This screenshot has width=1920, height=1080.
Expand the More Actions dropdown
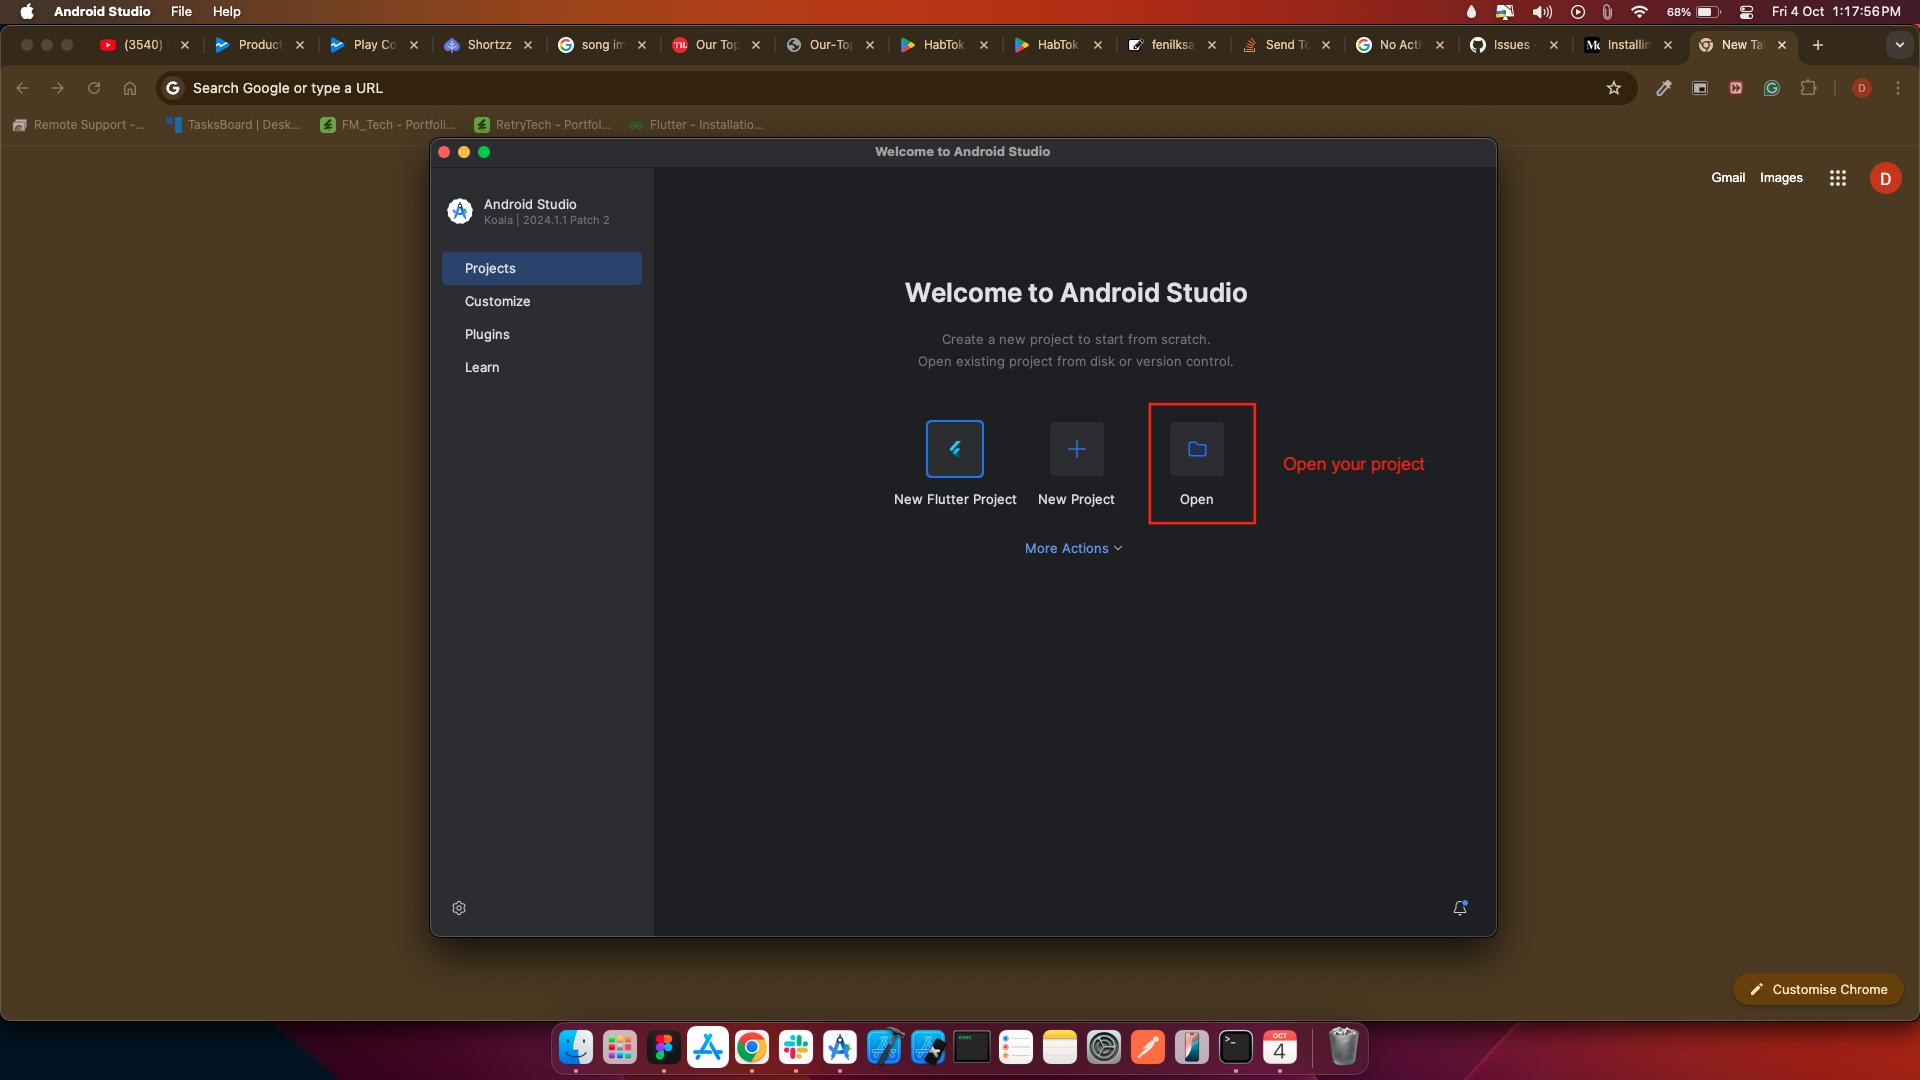coord(1073,547)
